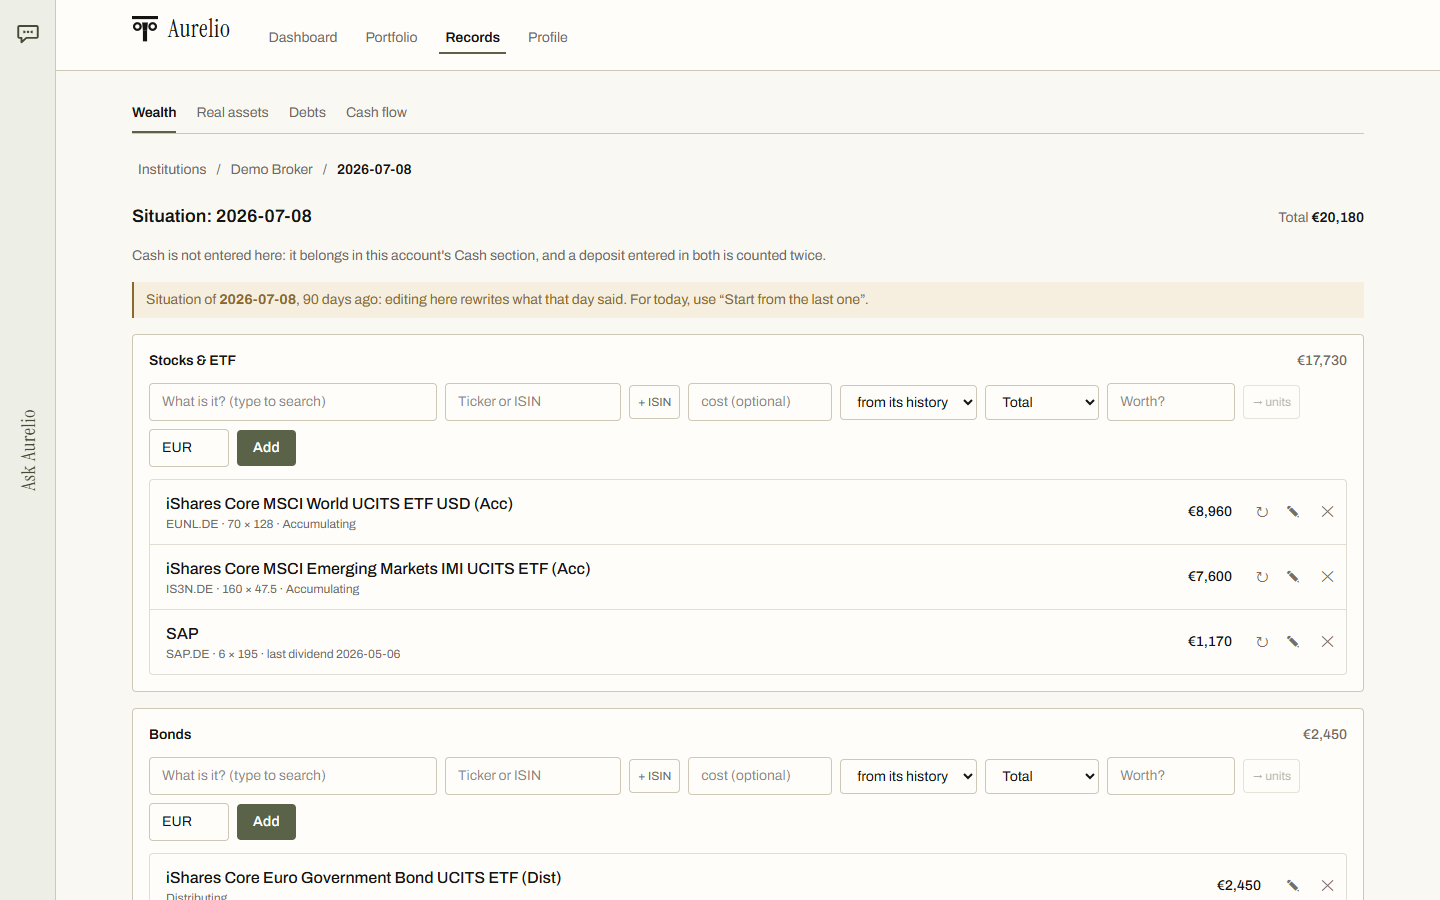Delete the Emerging Markets IMI ETF row

[x=1328, y=577]
